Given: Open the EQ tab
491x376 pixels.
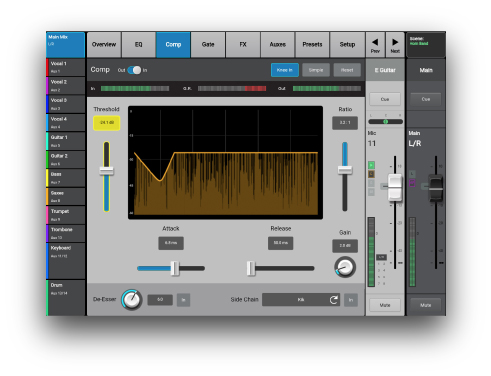Looking at the screenshot, I should pyautogui.click(x=139, y=45).
